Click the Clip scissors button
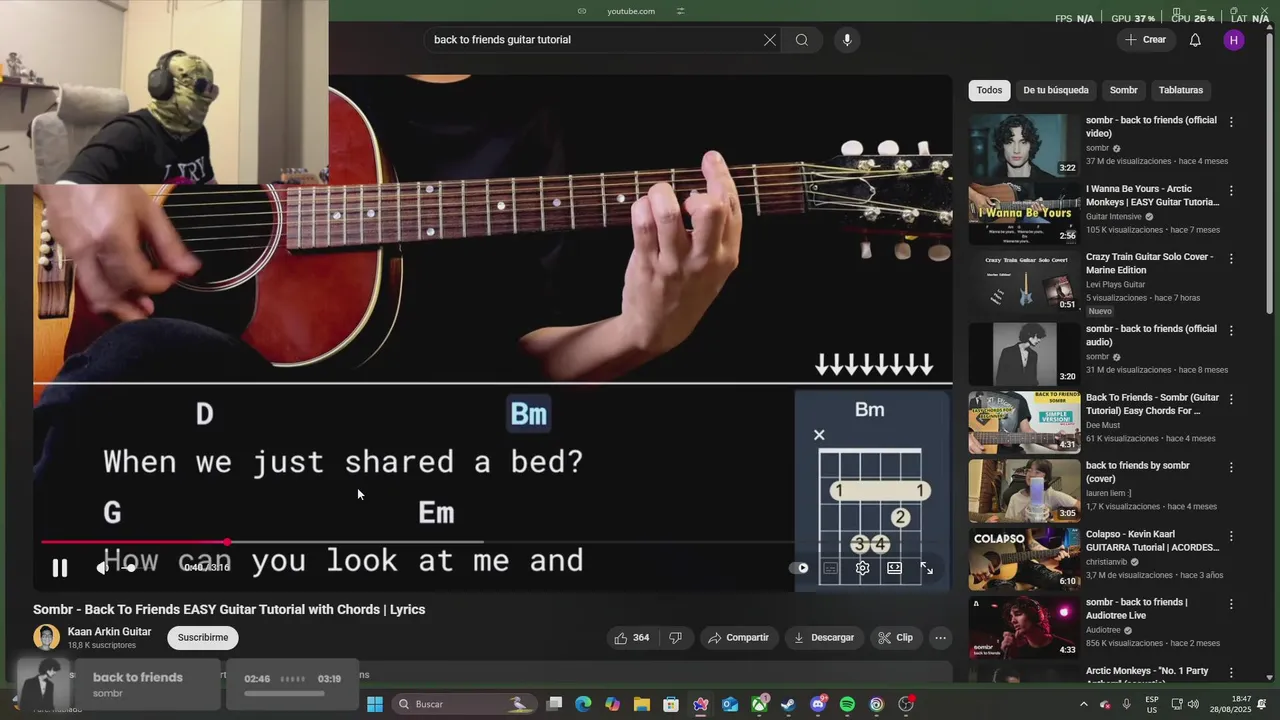 [895, 638]
